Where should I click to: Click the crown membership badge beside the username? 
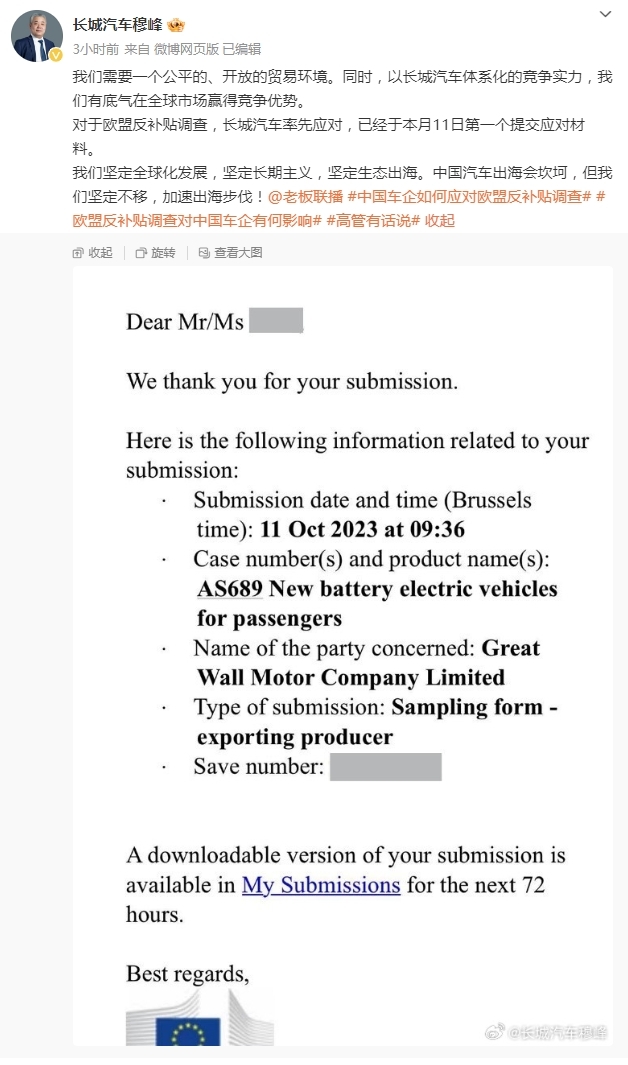[176, 25]
